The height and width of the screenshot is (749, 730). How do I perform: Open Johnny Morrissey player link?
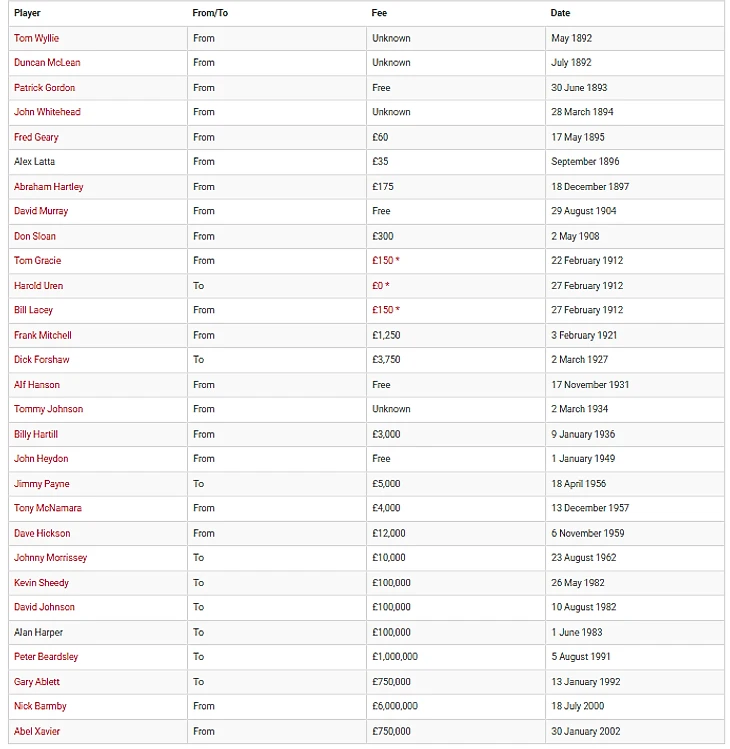point(51,558)
